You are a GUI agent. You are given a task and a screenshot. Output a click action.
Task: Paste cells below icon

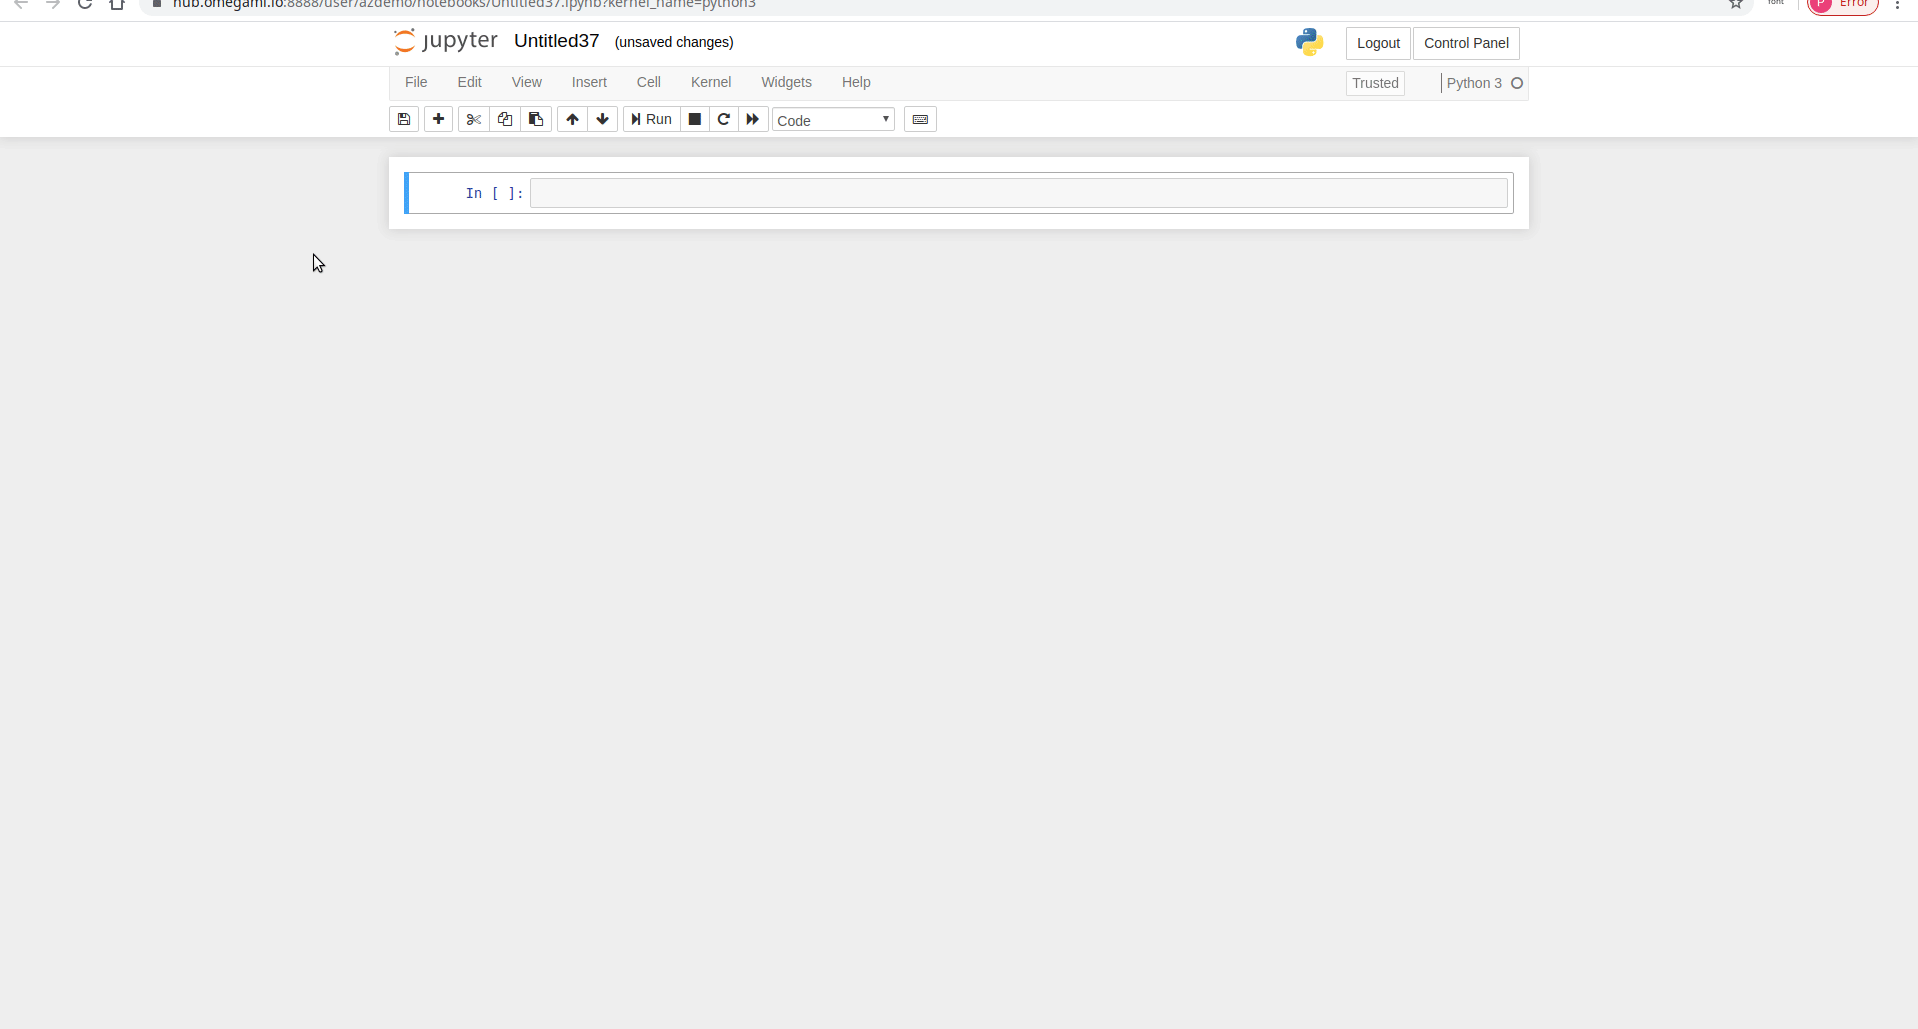pos(536,119)
